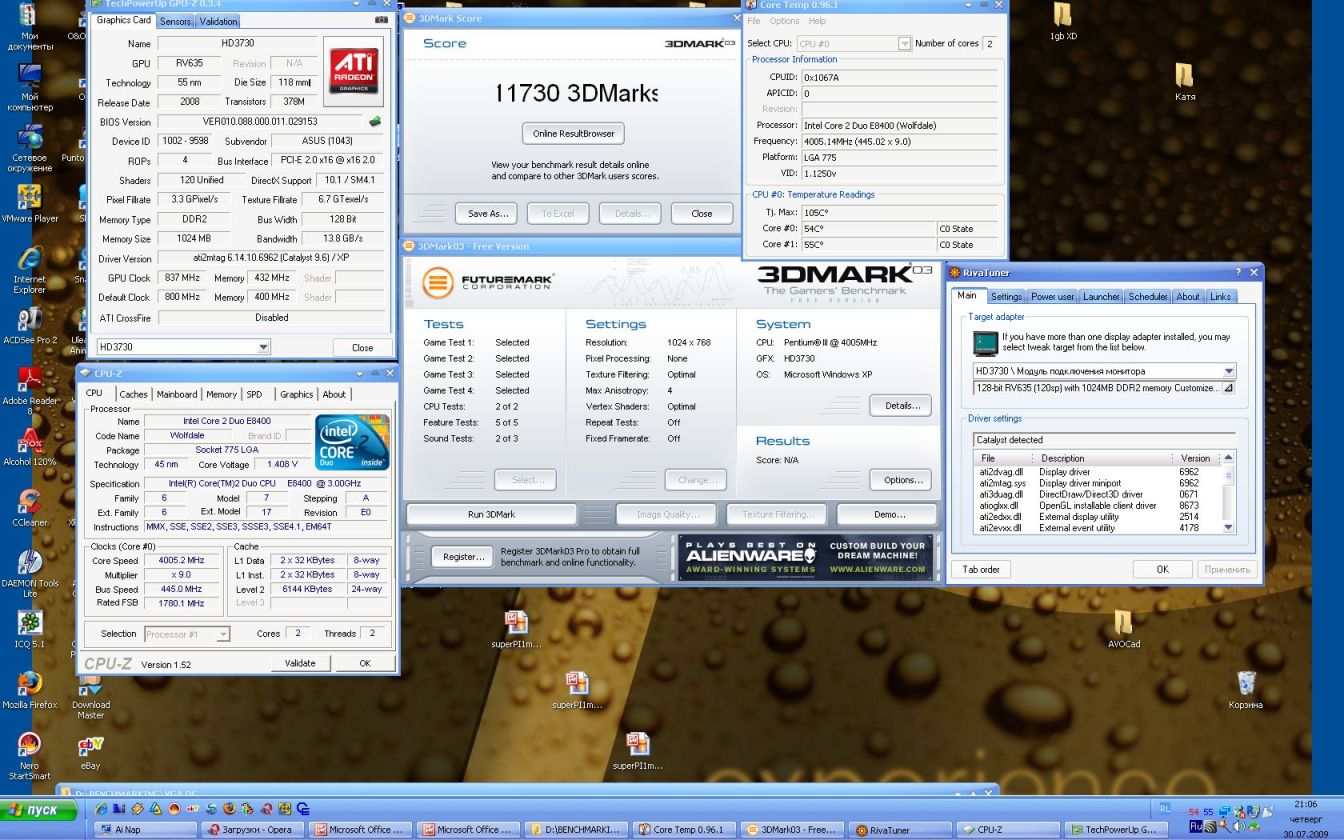Click the Demo... button in 3DMark03
The image size is (1344, 840).
pos(889,514)
